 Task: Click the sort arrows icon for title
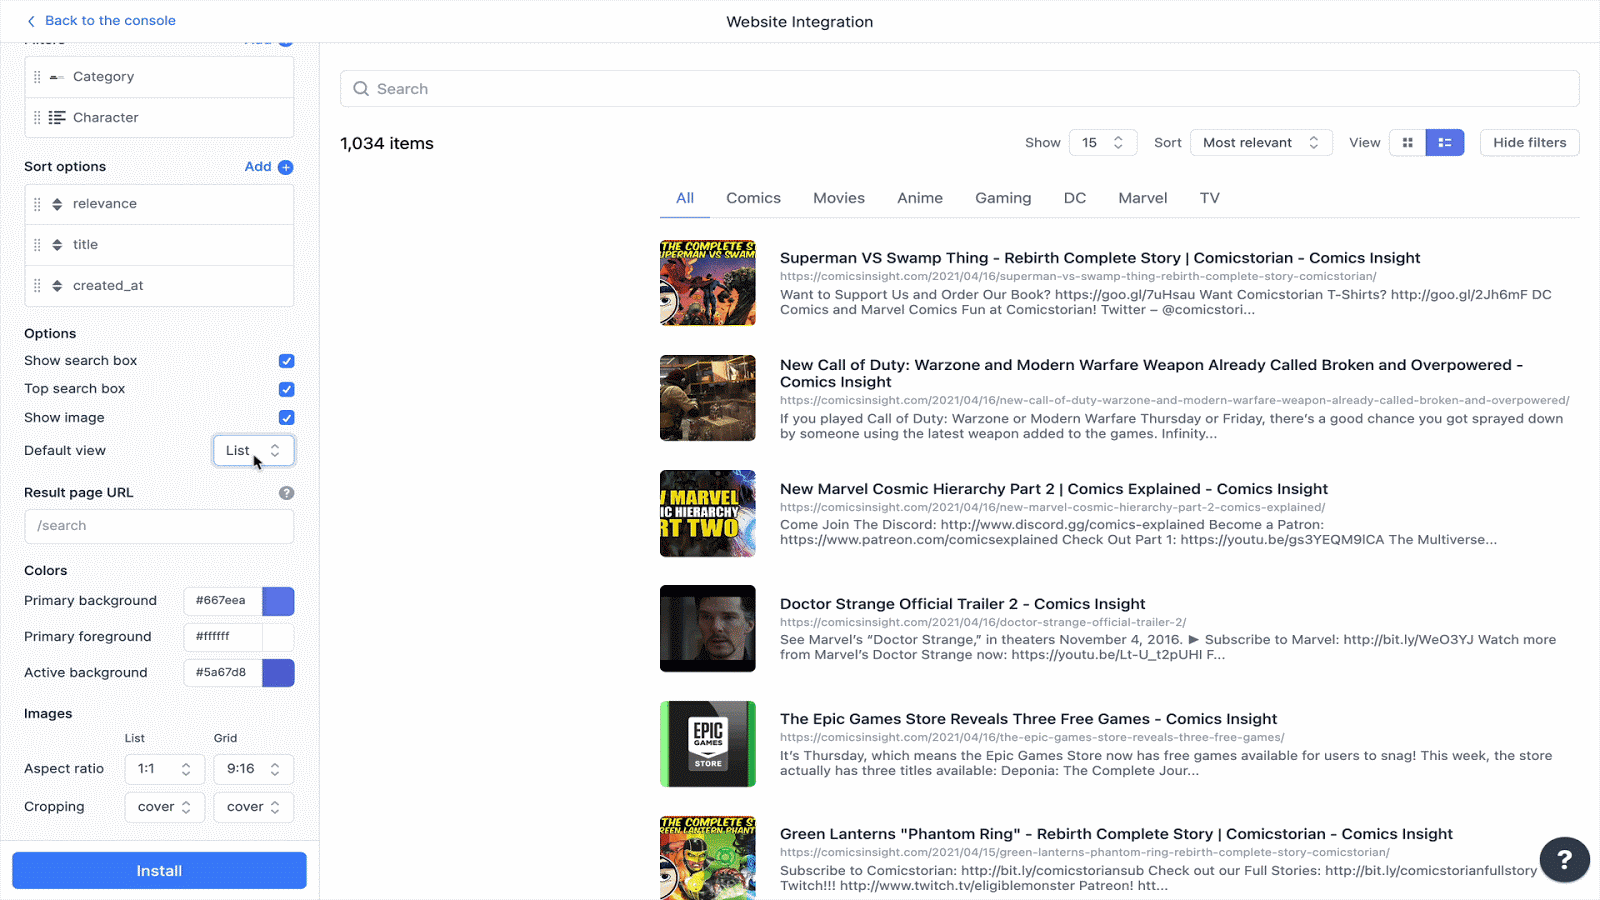[57, 245]
